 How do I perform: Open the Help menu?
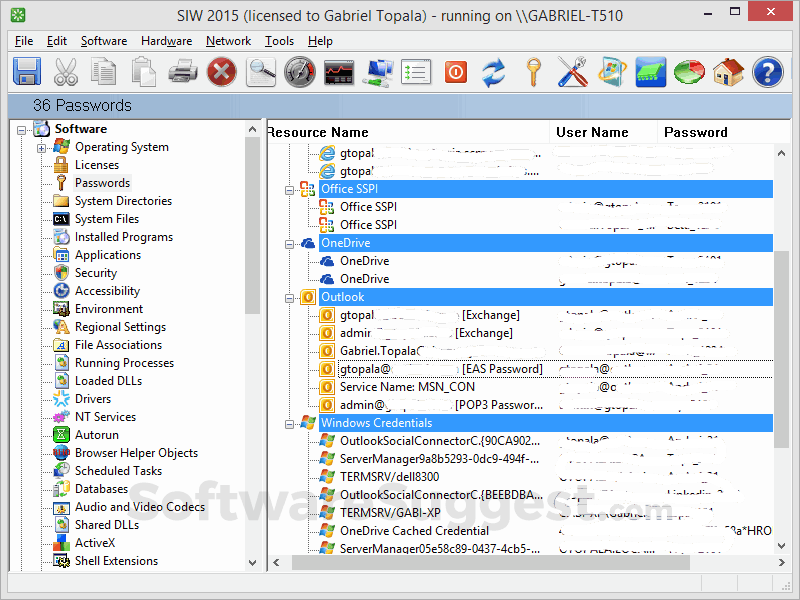click(320, 41)
